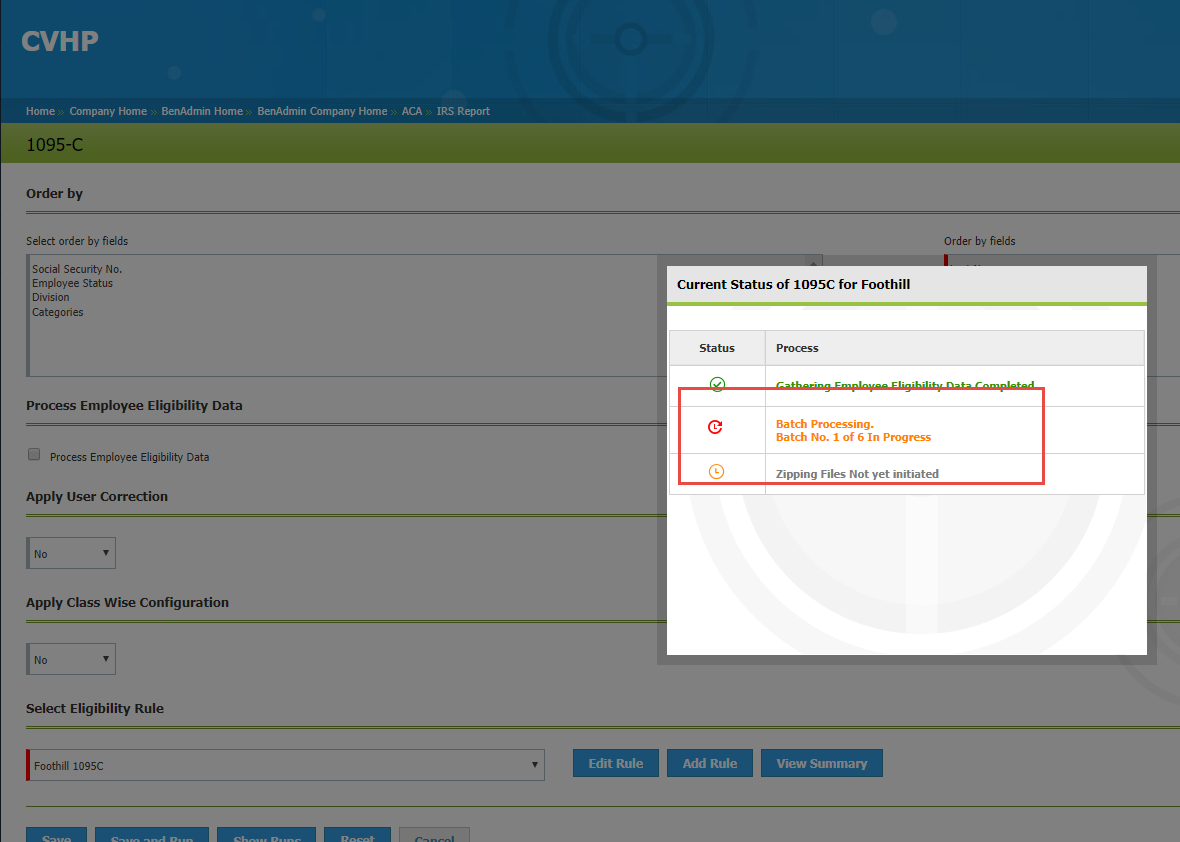Screen dimensions: 1180x842
Task: Click the Cancel button
Action: click(x=434, y=834)
